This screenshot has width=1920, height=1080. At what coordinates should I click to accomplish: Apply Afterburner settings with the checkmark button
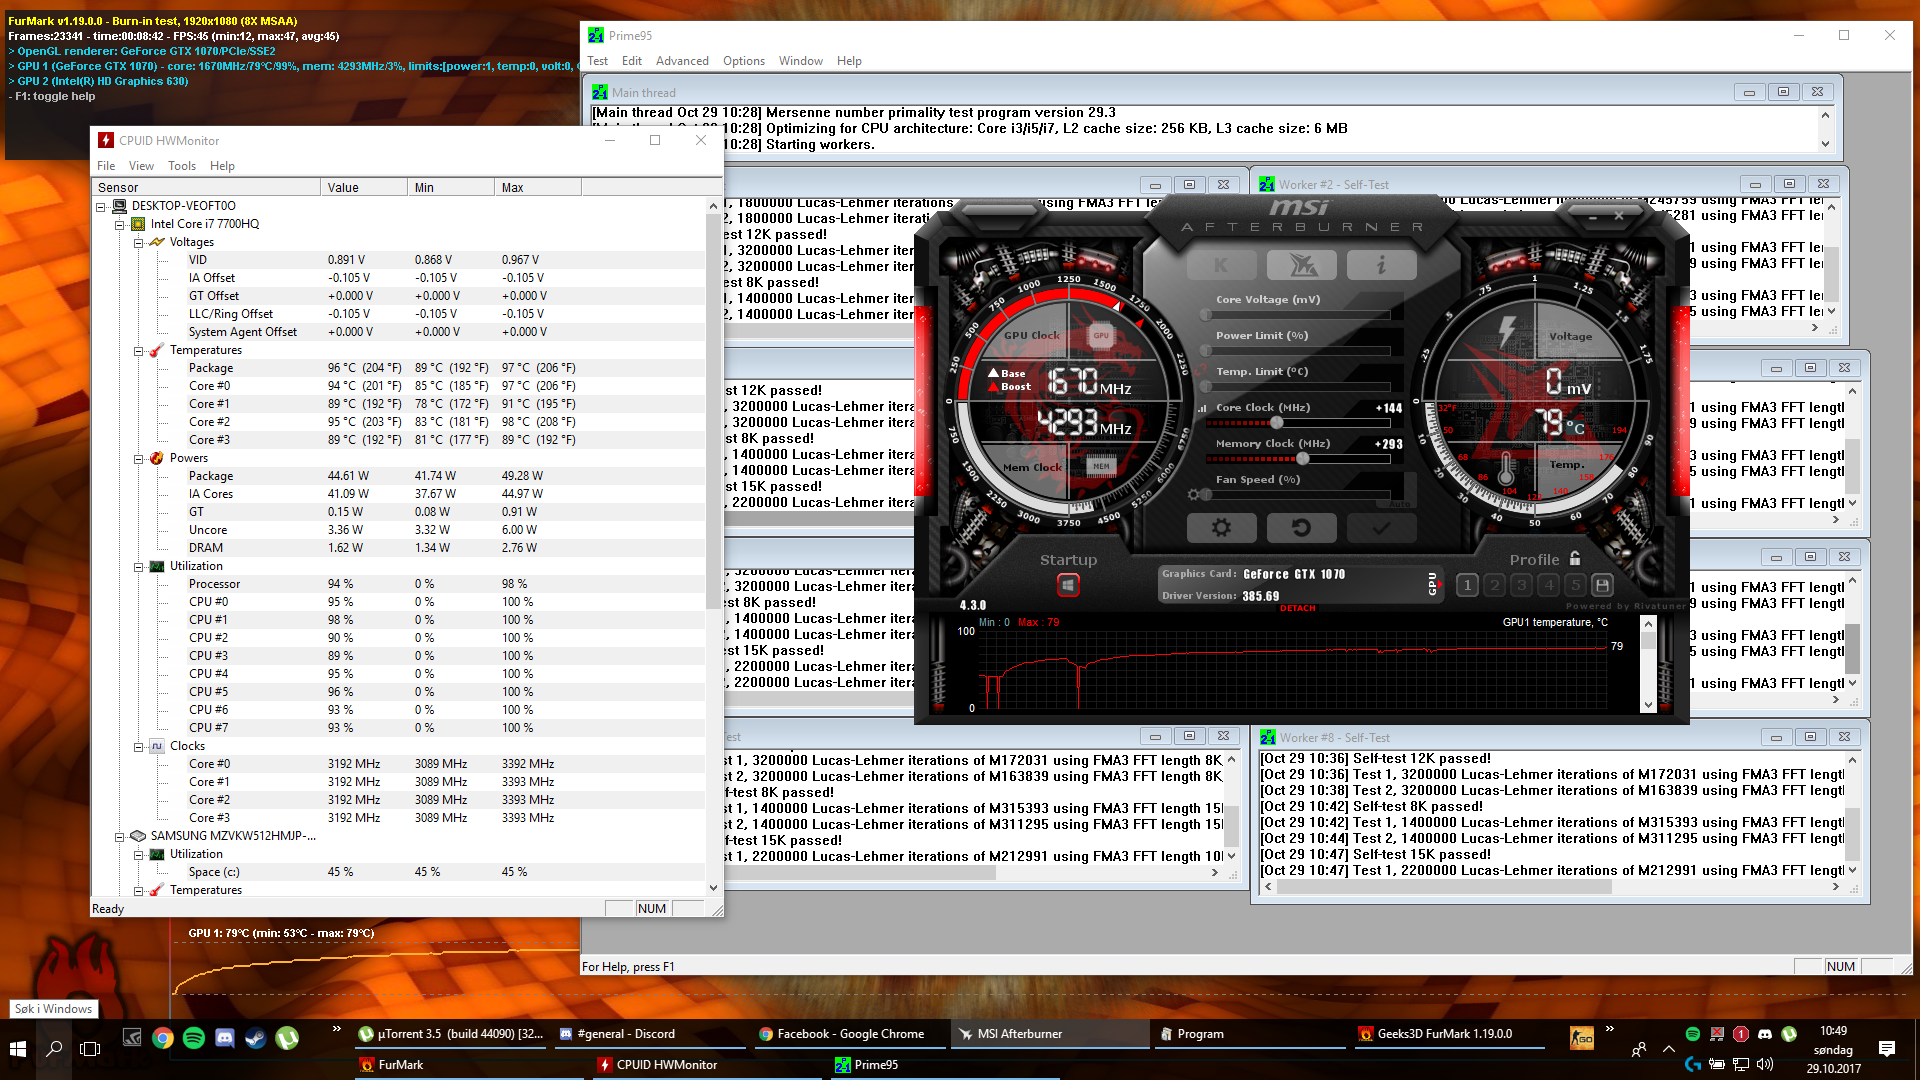(1381, 527)
